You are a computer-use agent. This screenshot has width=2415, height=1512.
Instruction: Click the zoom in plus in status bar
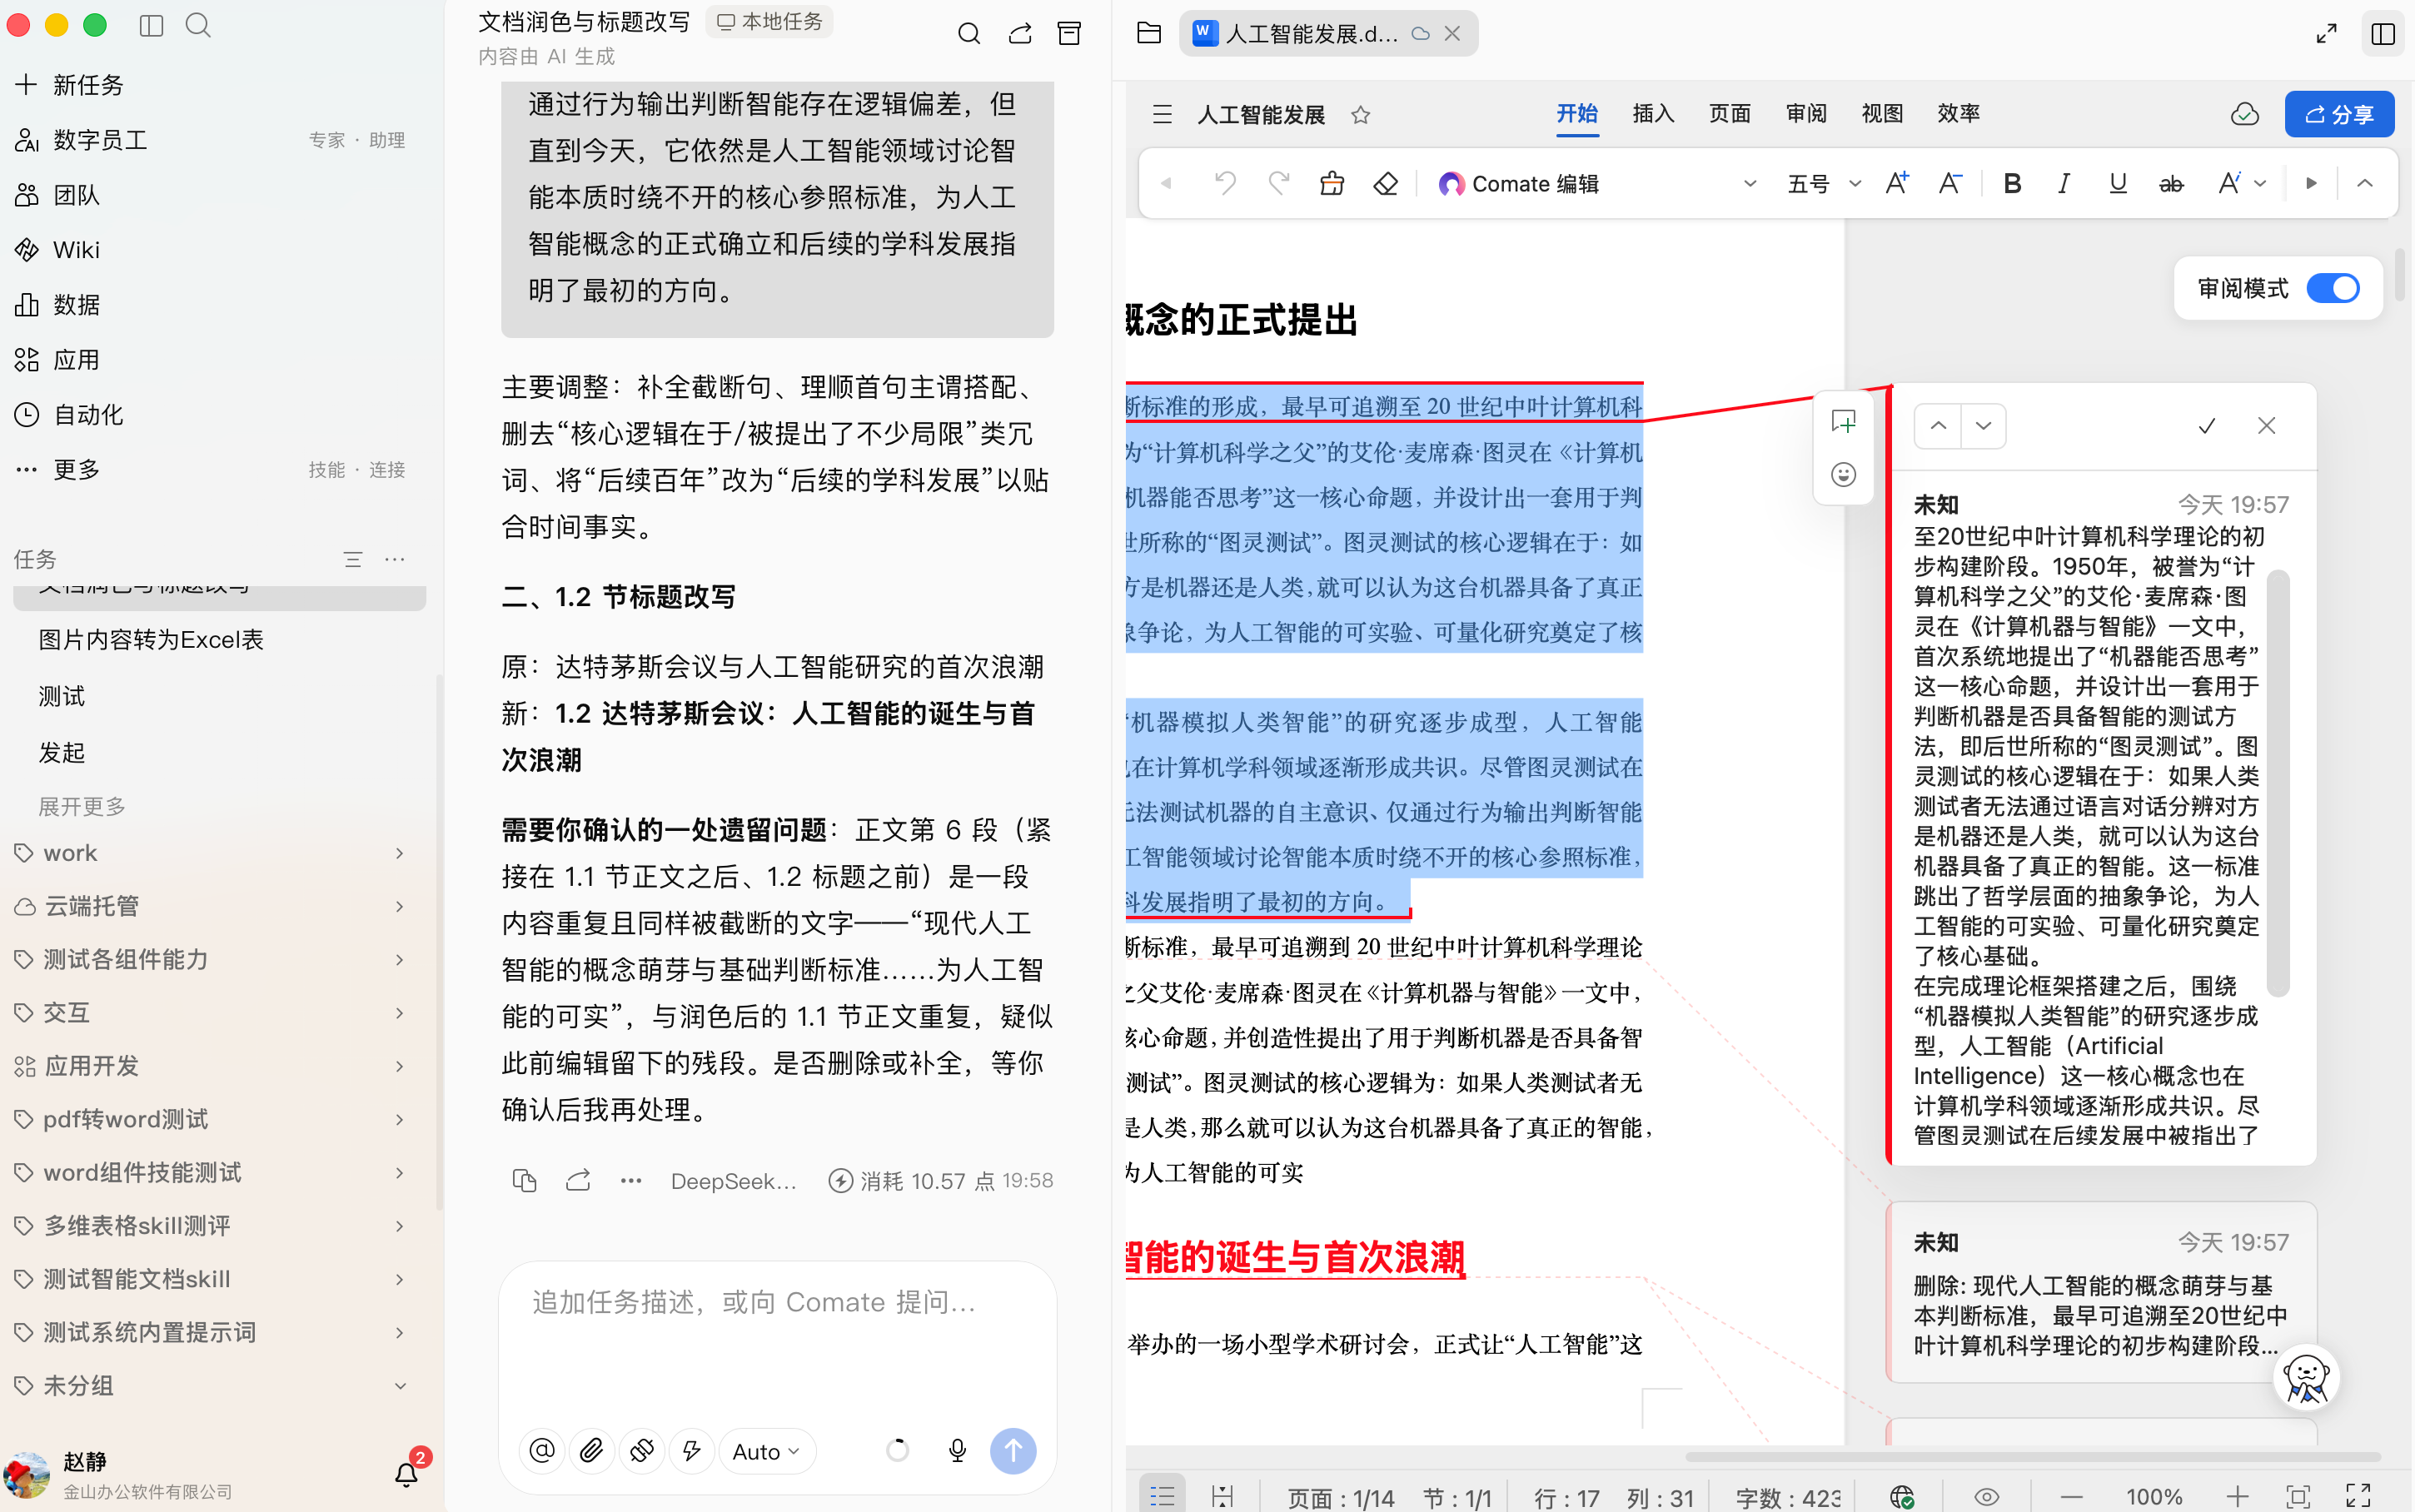(2238, 1496)
